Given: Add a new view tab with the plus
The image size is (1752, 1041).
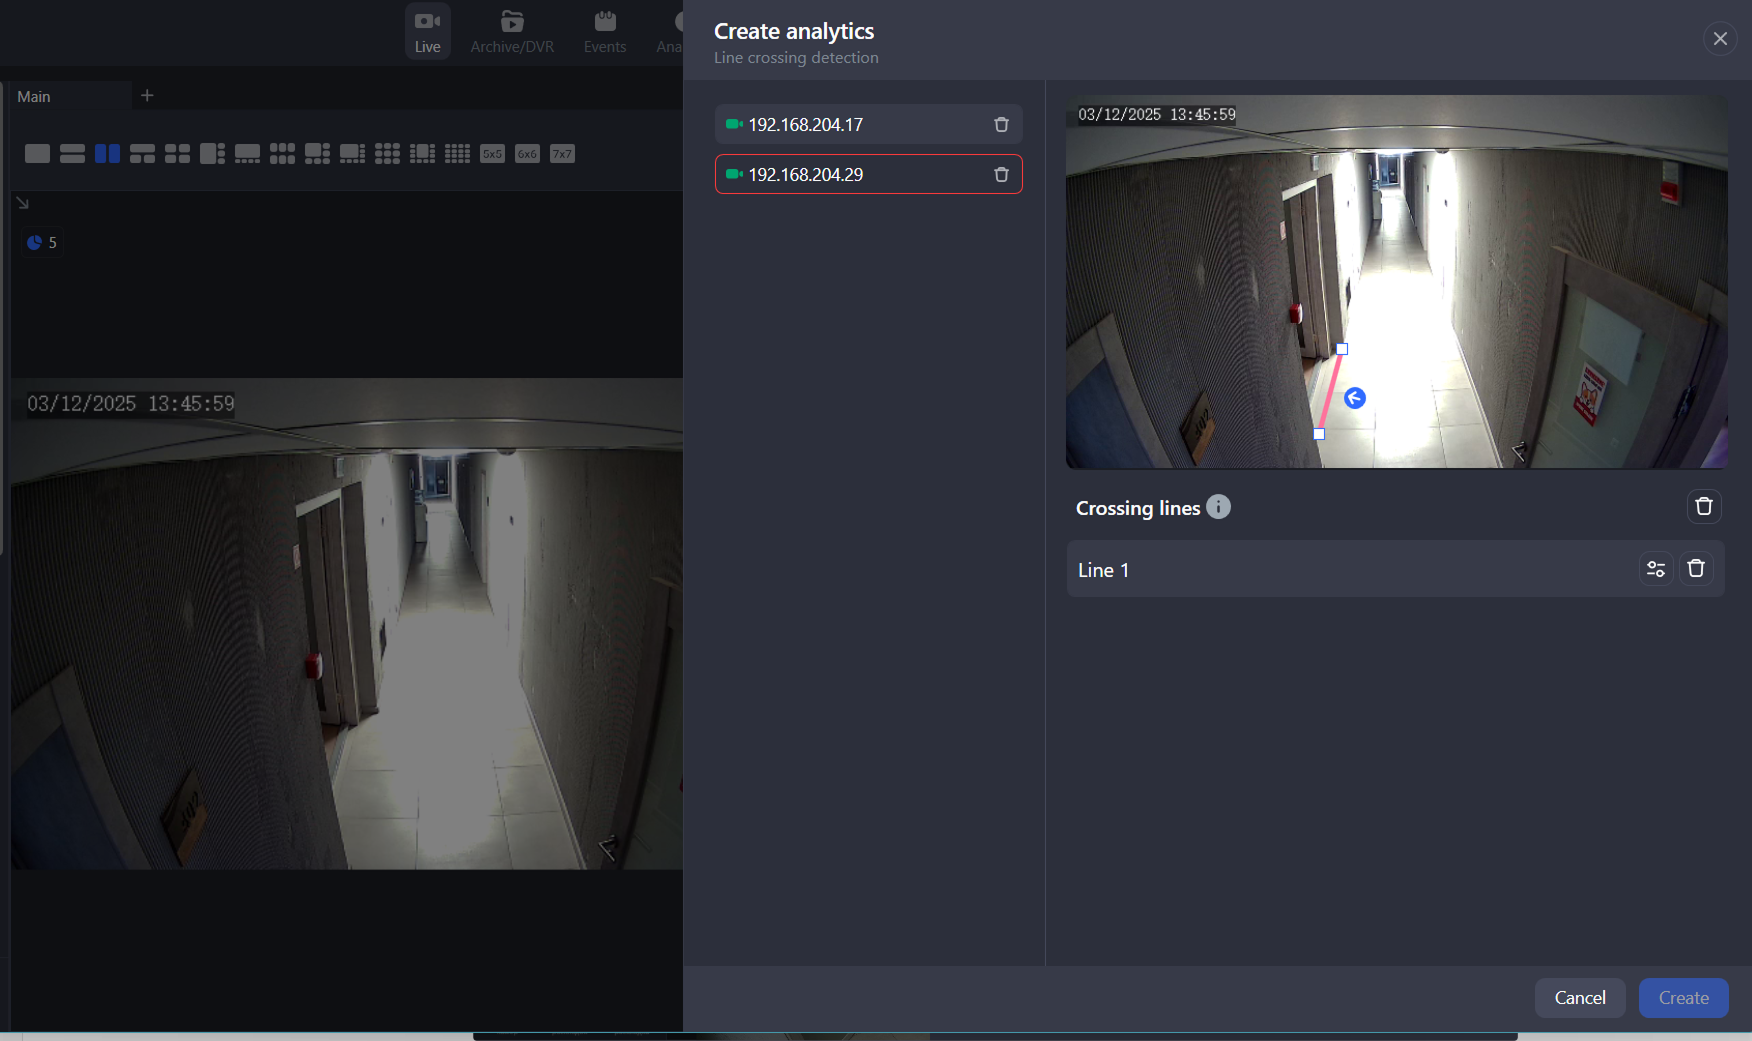Looking at the screenshot, I should point(147,96).
